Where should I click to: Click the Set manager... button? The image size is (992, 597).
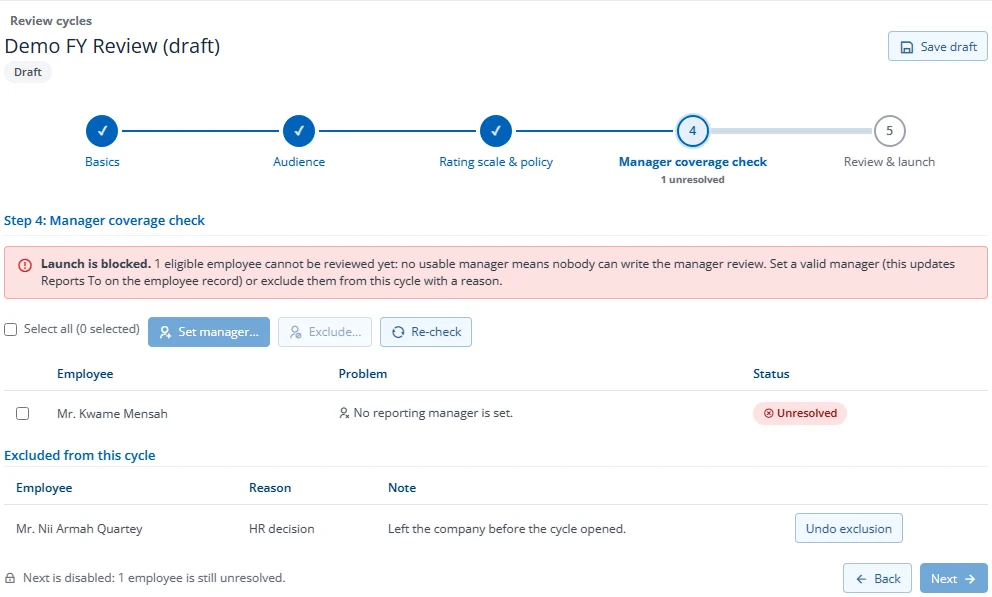(209, 332)
